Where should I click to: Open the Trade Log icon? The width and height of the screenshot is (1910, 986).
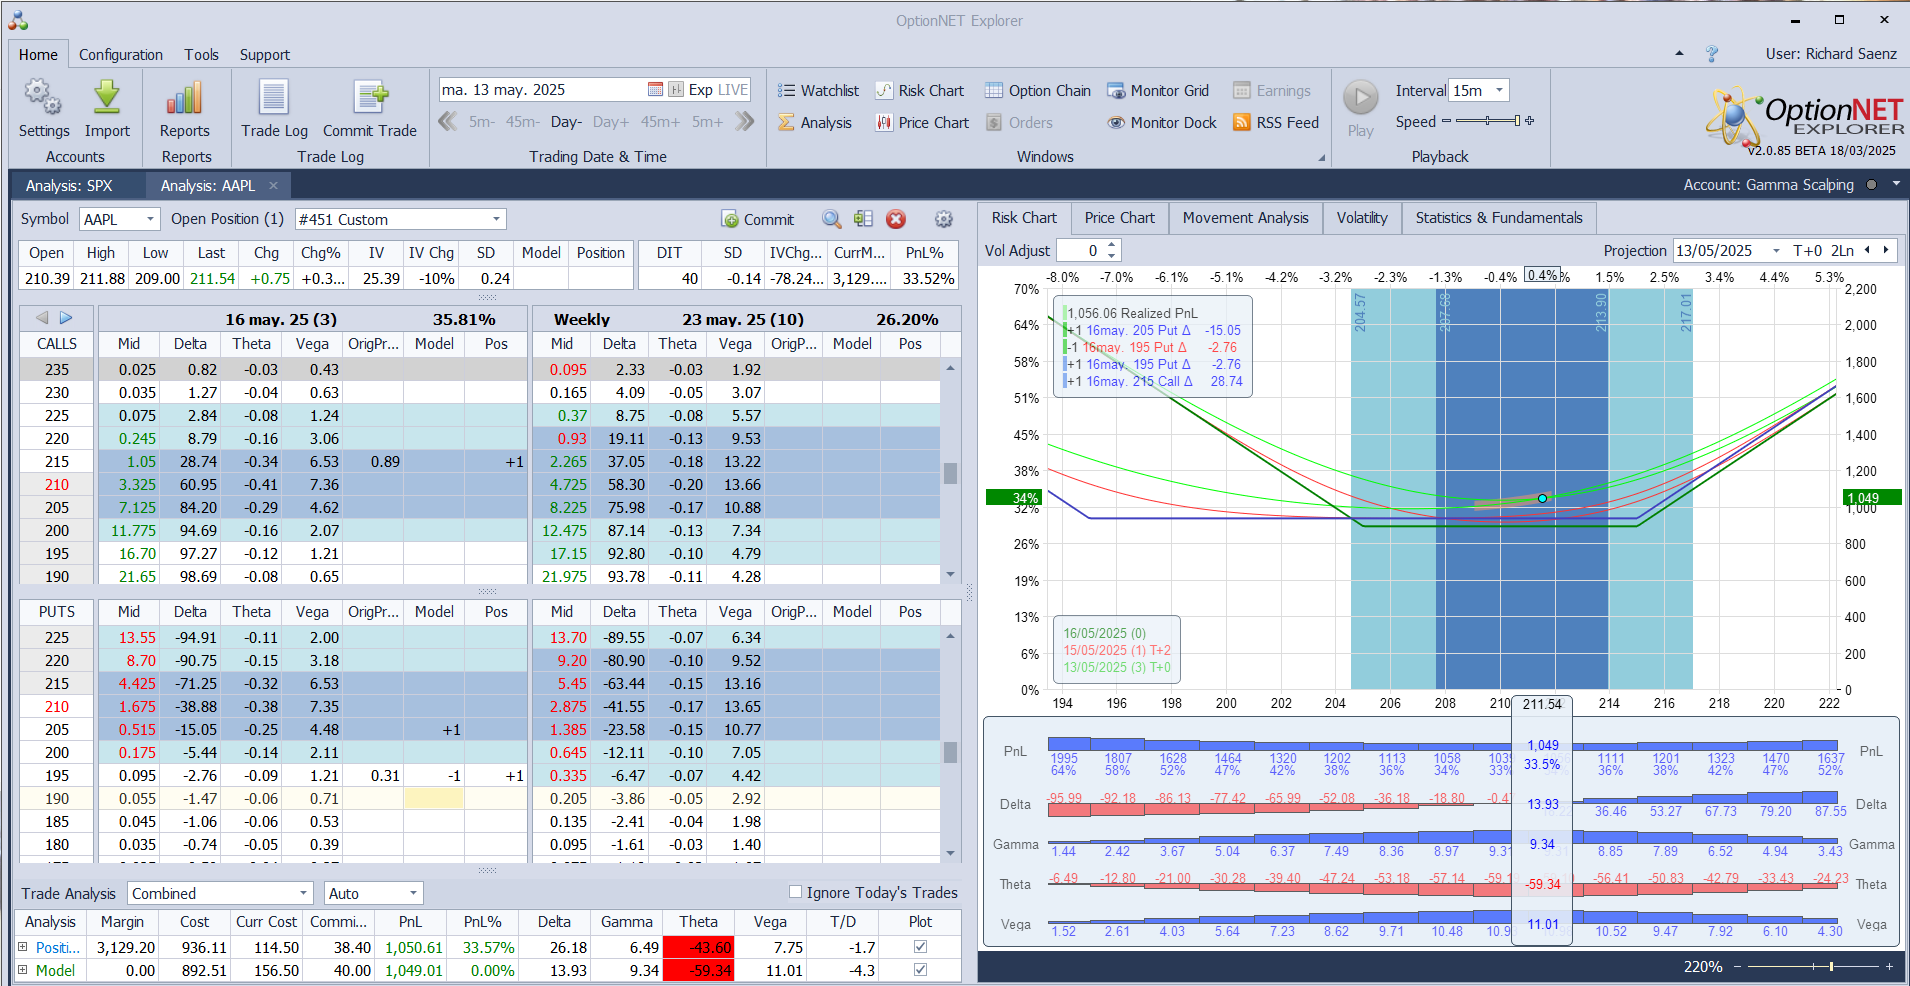(274, 98)
